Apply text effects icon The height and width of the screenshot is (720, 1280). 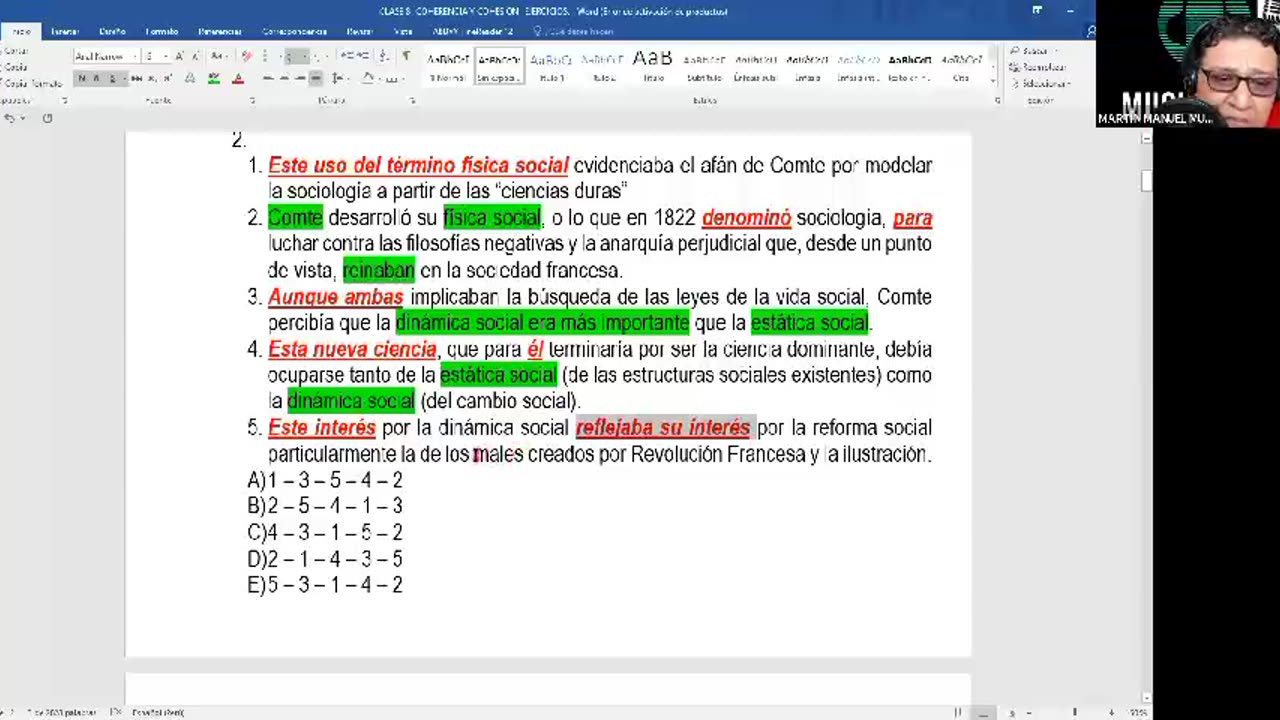[x=190, y=78]
